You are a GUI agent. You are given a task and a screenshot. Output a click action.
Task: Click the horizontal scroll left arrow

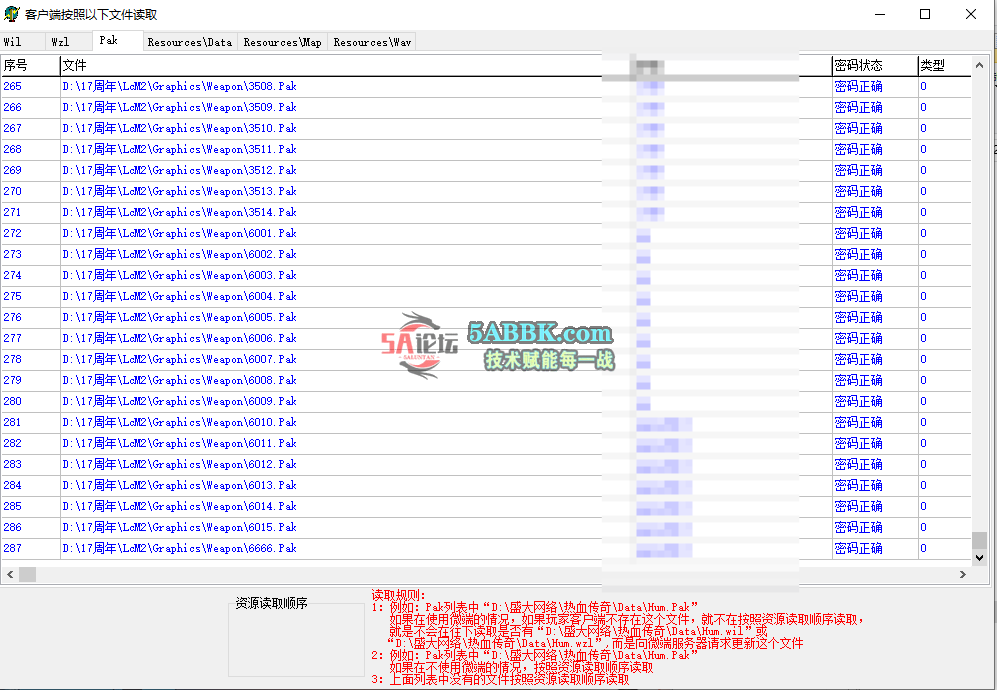(10, 574)
